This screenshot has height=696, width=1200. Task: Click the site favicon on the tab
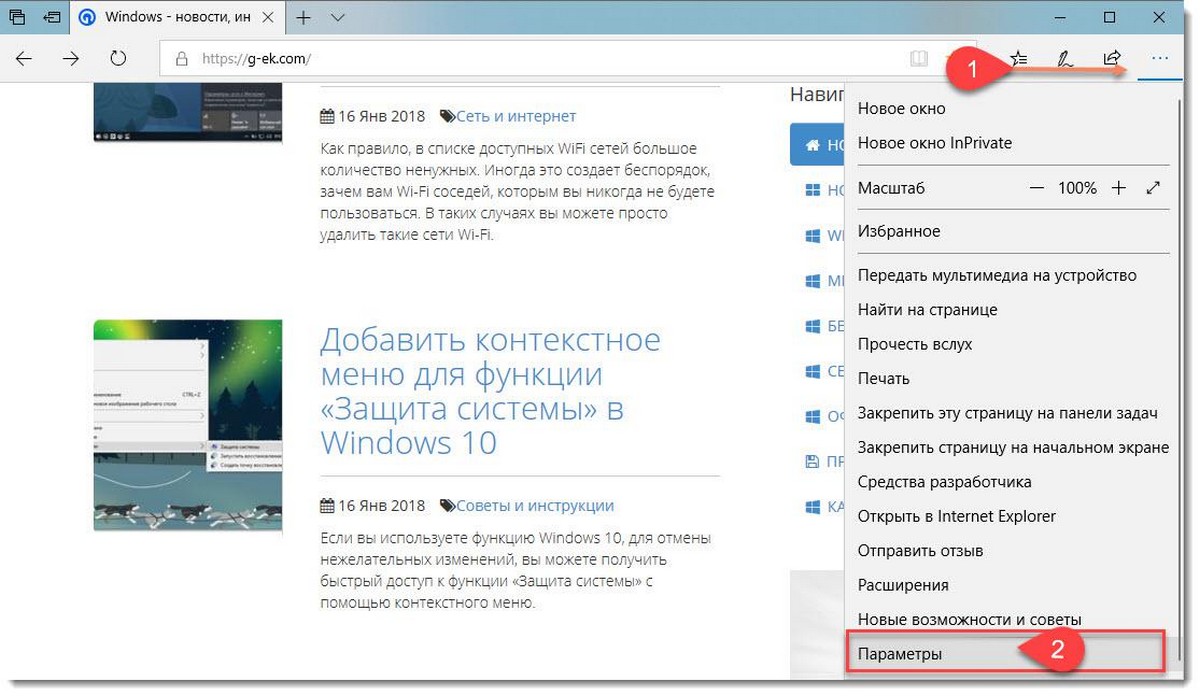87,18
